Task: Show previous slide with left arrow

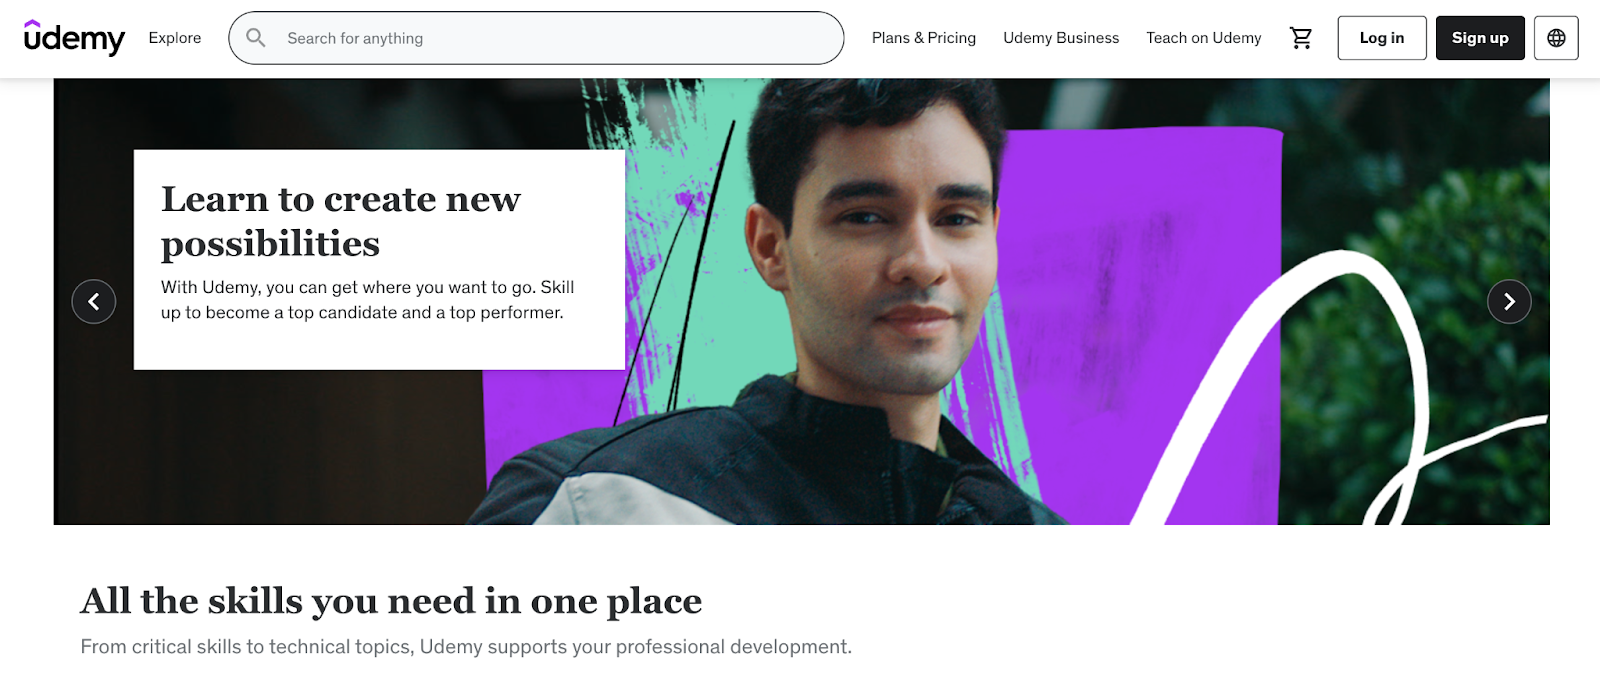Action: pyautogui.click(x=94, y=301)
